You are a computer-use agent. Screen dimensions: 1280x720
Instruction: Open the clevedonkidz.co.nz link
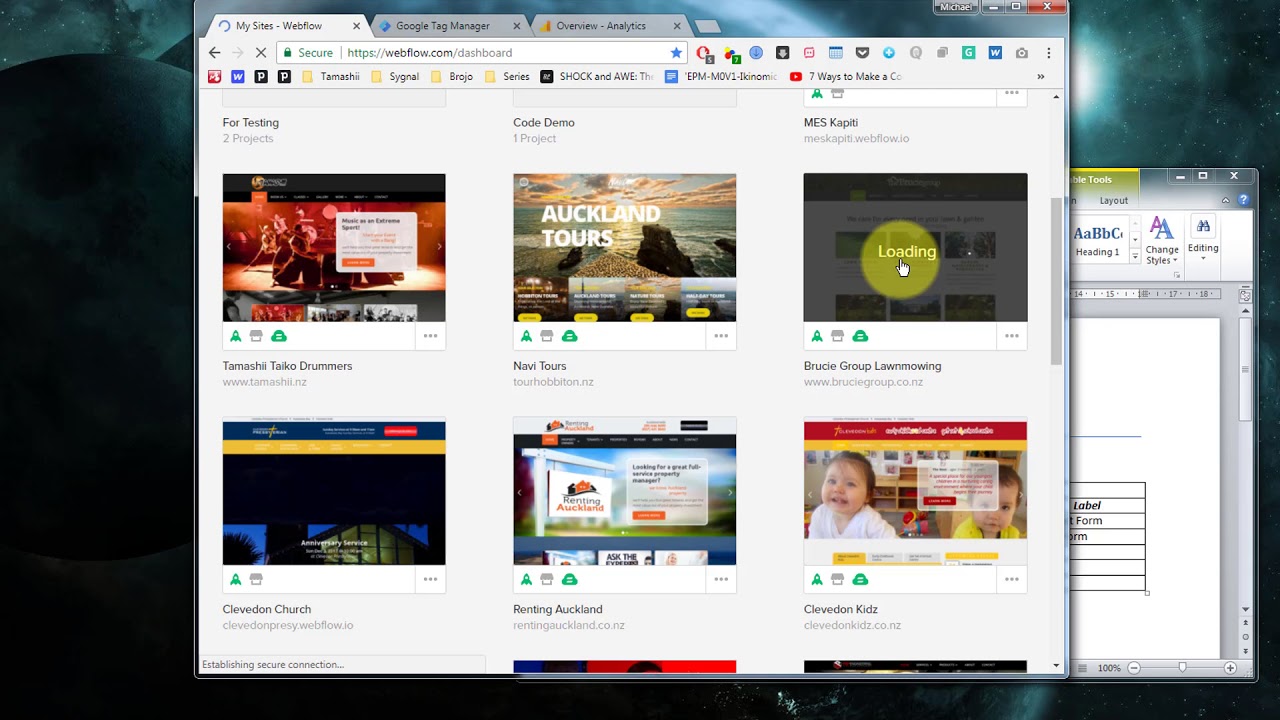[x=852, y=625]
